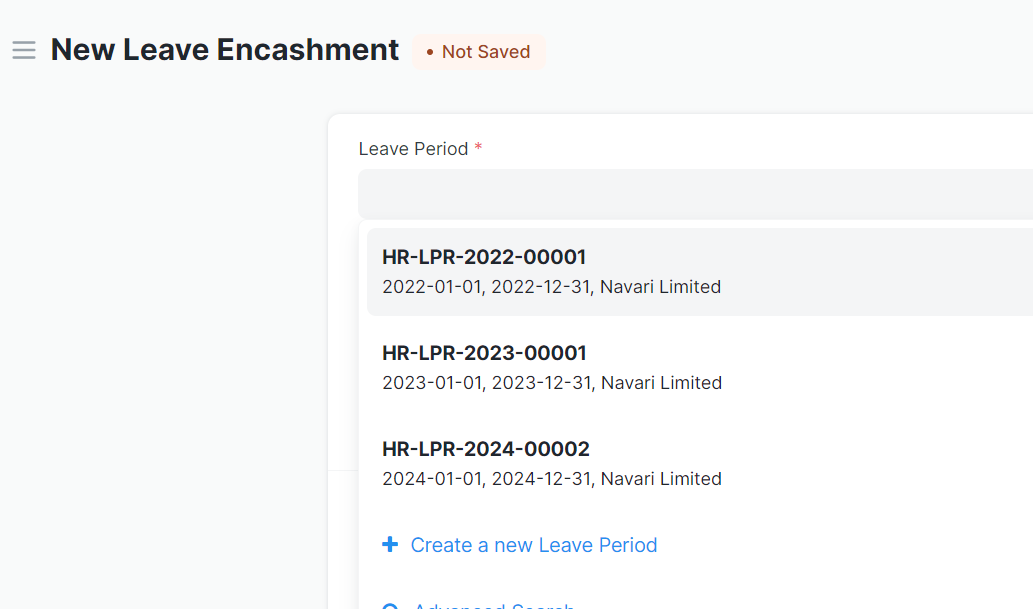This screenshot has width=1033, height=609.
Task: Click the red asterisk beside Leave Period
Action: 477,146
